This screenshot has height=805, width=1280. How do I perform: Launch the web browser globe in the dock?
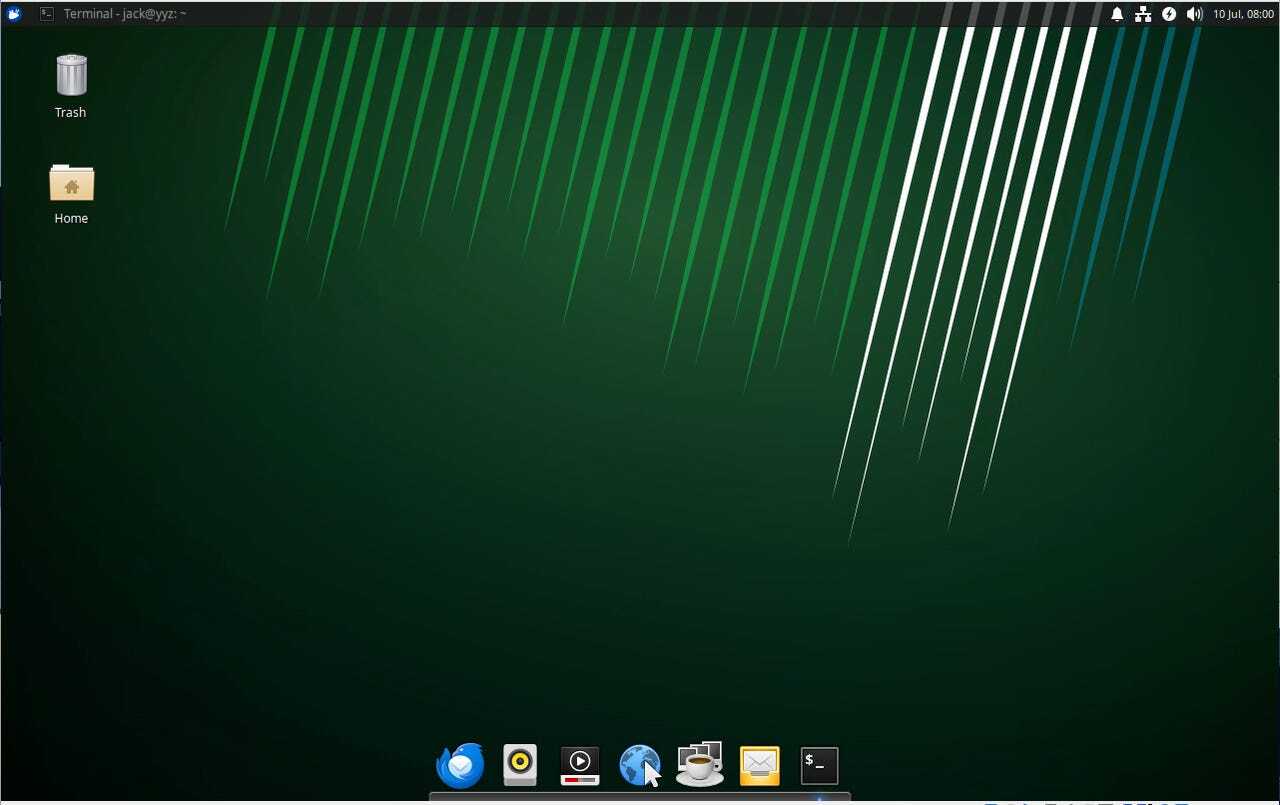[x=640, y=766]
